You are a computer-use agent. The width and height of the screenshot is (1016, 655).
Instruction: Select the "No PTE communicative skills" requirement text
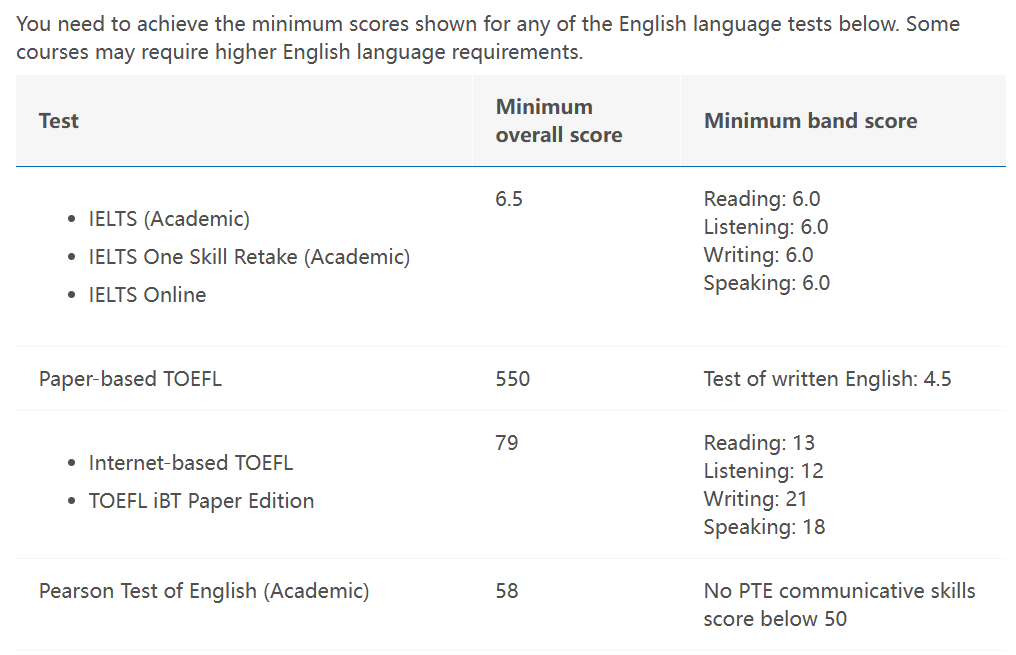839,591
